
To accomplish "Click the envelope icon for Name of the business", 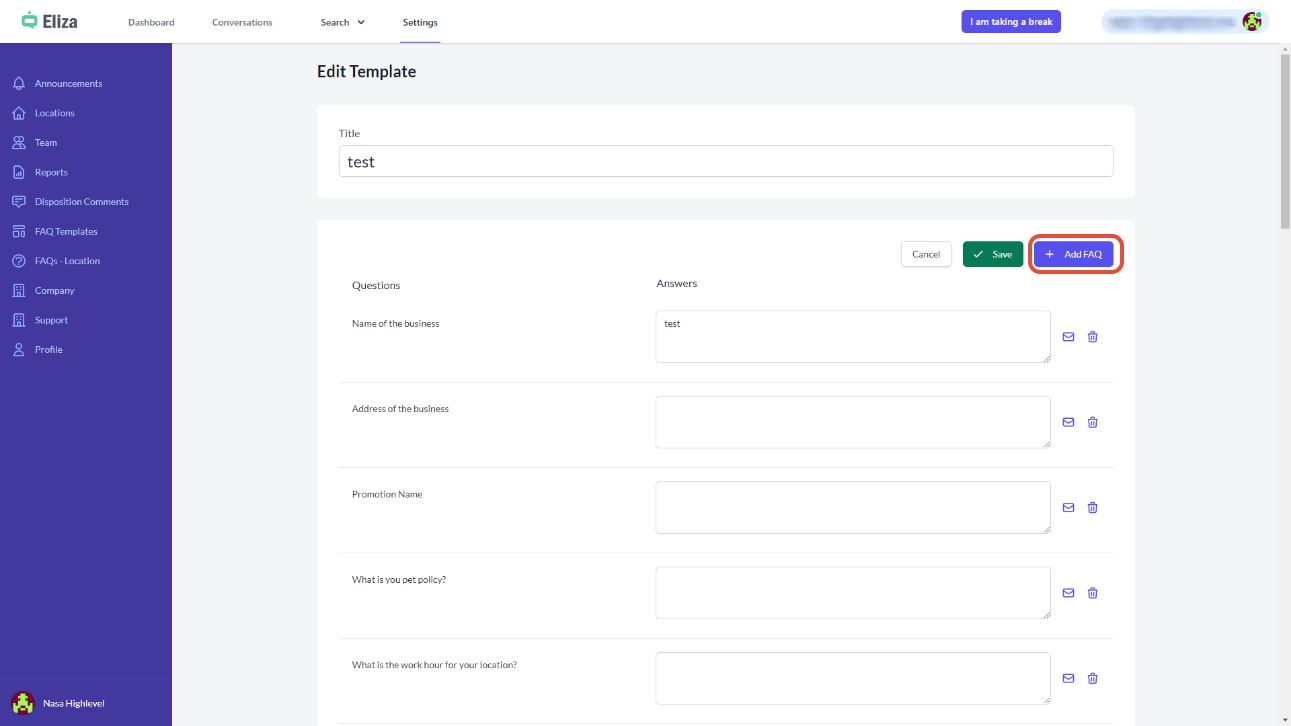I will click(1068, 337).
